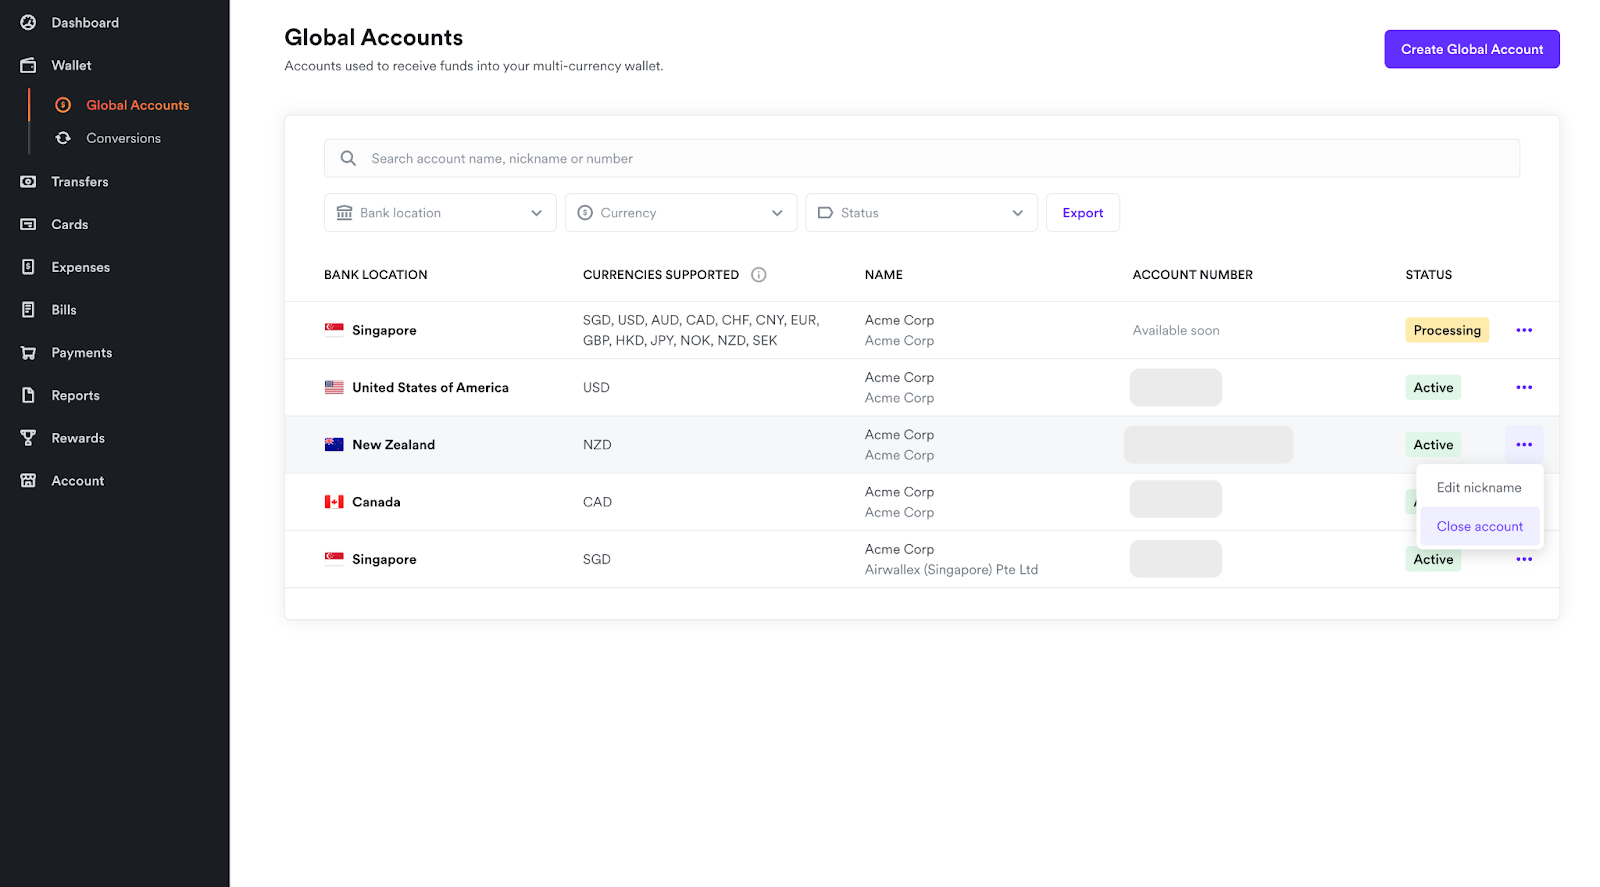Go to Account settings in sidebar

[x=77, y=481]
